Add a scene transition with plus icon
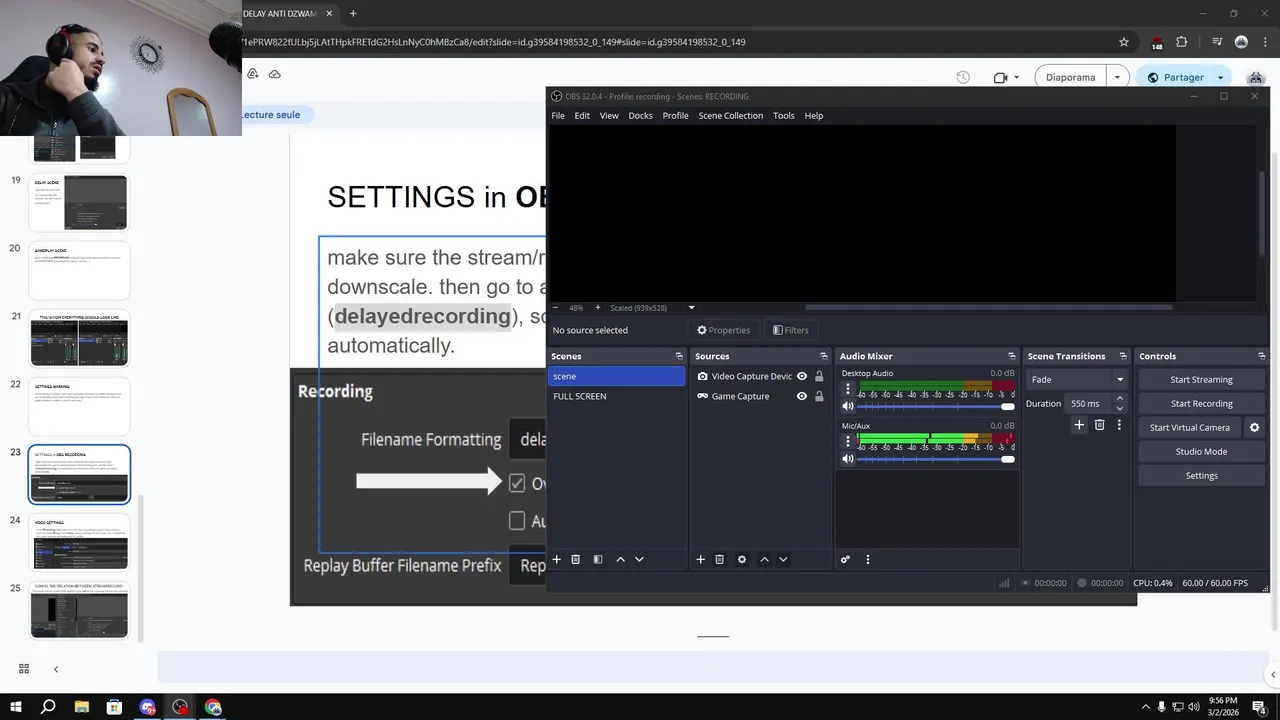The height and width of the screenshot is (720, 1280). [x=1079, y=425]
